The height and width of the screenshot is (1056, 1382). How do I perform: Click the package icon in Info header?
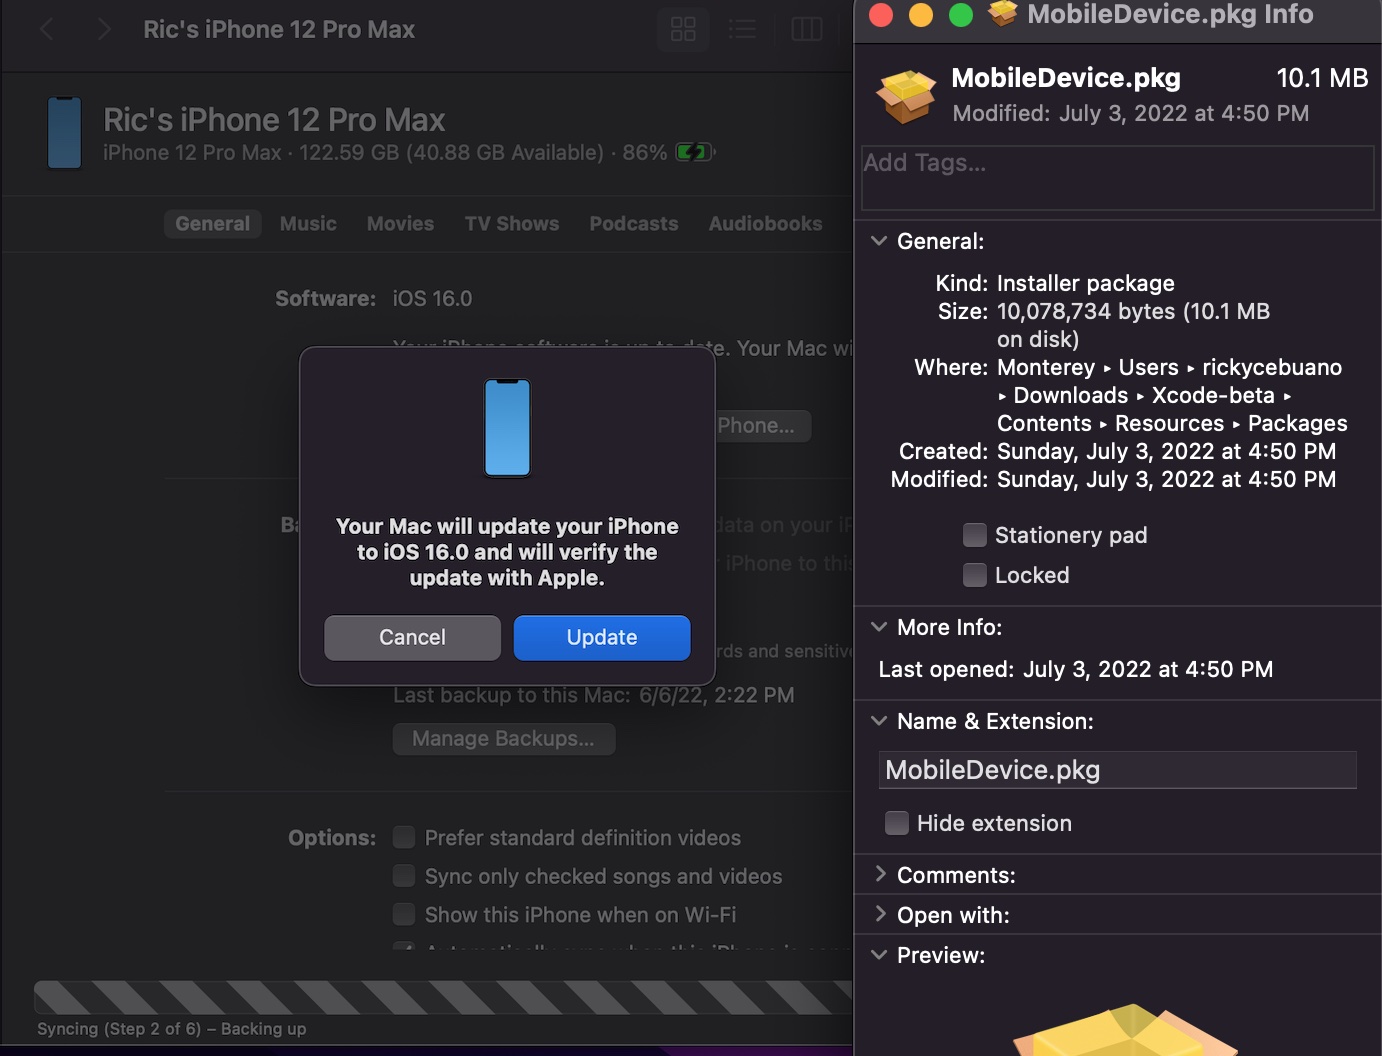click(905, 96)
